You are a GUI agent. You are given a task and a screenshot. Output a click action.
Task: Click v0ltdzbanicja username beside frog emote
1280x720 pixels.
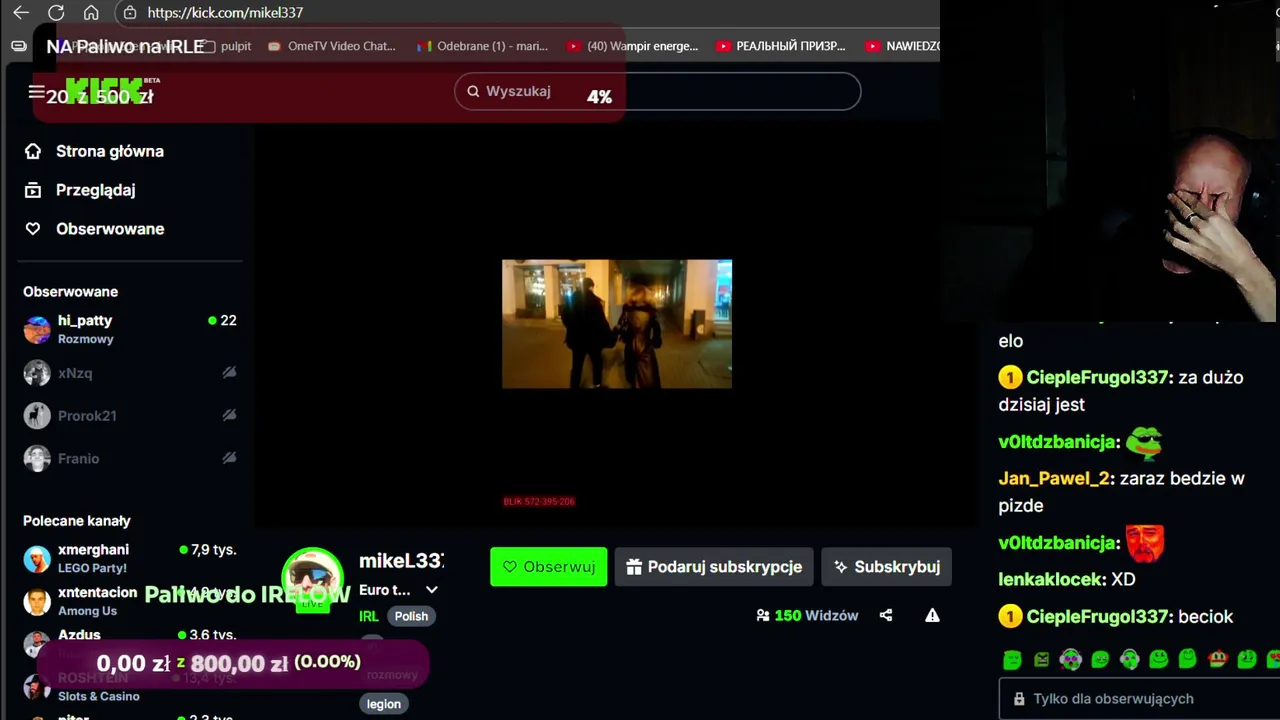(1057, 442)
